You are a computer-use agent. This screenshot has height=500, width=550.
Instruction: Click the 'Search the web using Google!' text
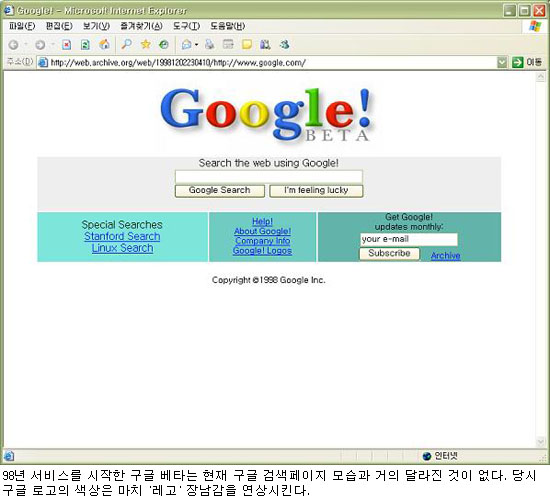click(x=269, y=163)
